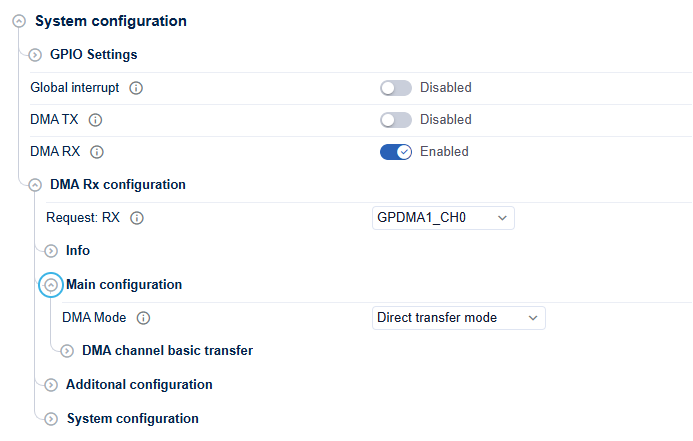Enable the DMA TX switch
Viewport: 693px width, 441px height.
tap(396, 120)
